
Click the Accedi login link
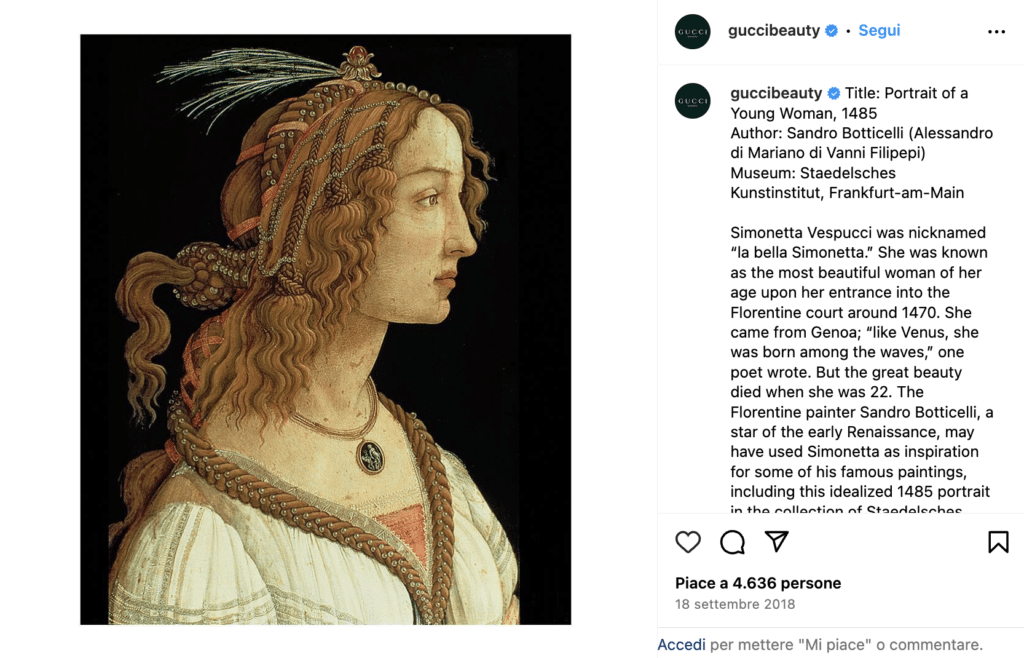click(x=681, y=645)
